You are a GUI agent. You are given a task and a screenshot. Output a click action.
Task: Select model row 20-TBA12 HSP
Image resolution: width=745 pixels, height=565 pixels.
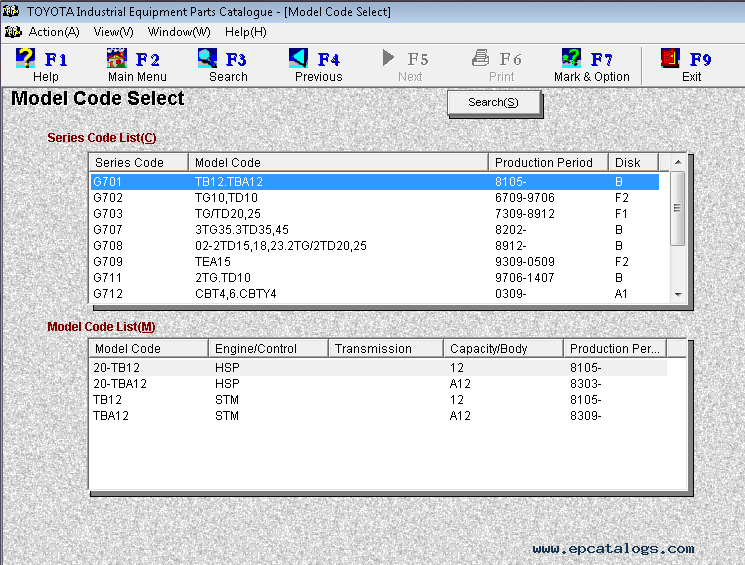click(379, 384)
